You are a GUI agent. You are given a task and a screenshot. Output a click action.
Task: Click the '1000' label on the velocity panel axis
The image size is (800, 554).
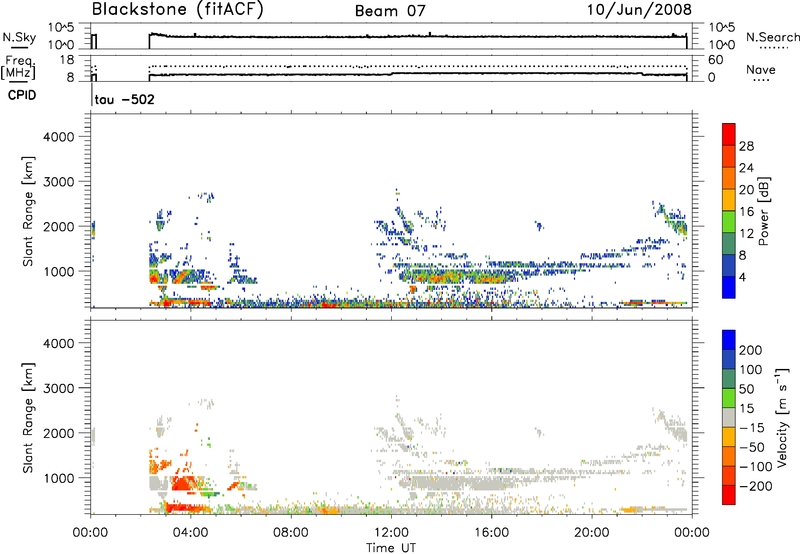click(x=58, y=478)
